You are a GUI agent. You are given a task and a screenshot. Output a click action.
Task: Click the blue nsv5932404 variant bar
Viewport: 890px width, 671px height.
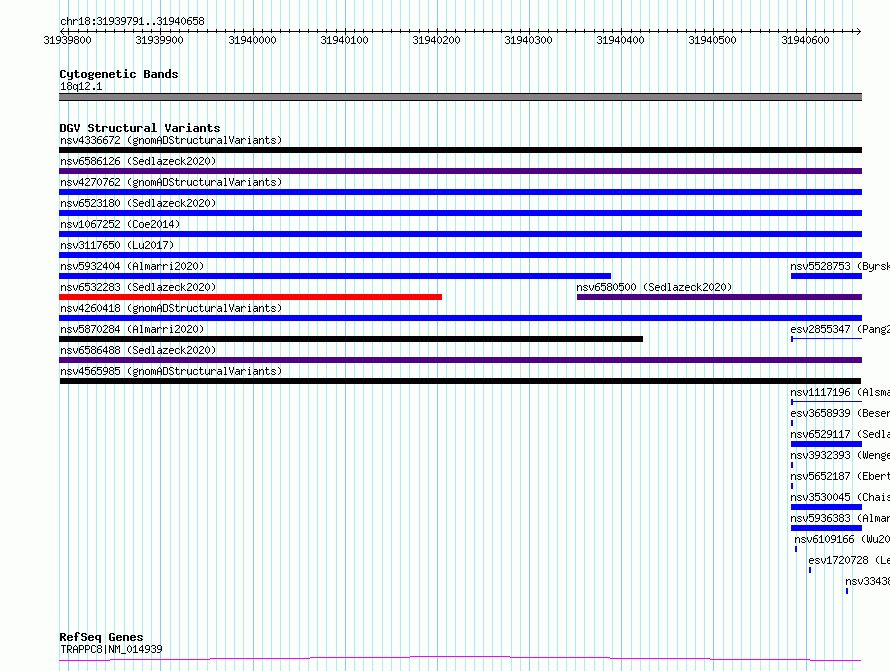pos(335,276)
